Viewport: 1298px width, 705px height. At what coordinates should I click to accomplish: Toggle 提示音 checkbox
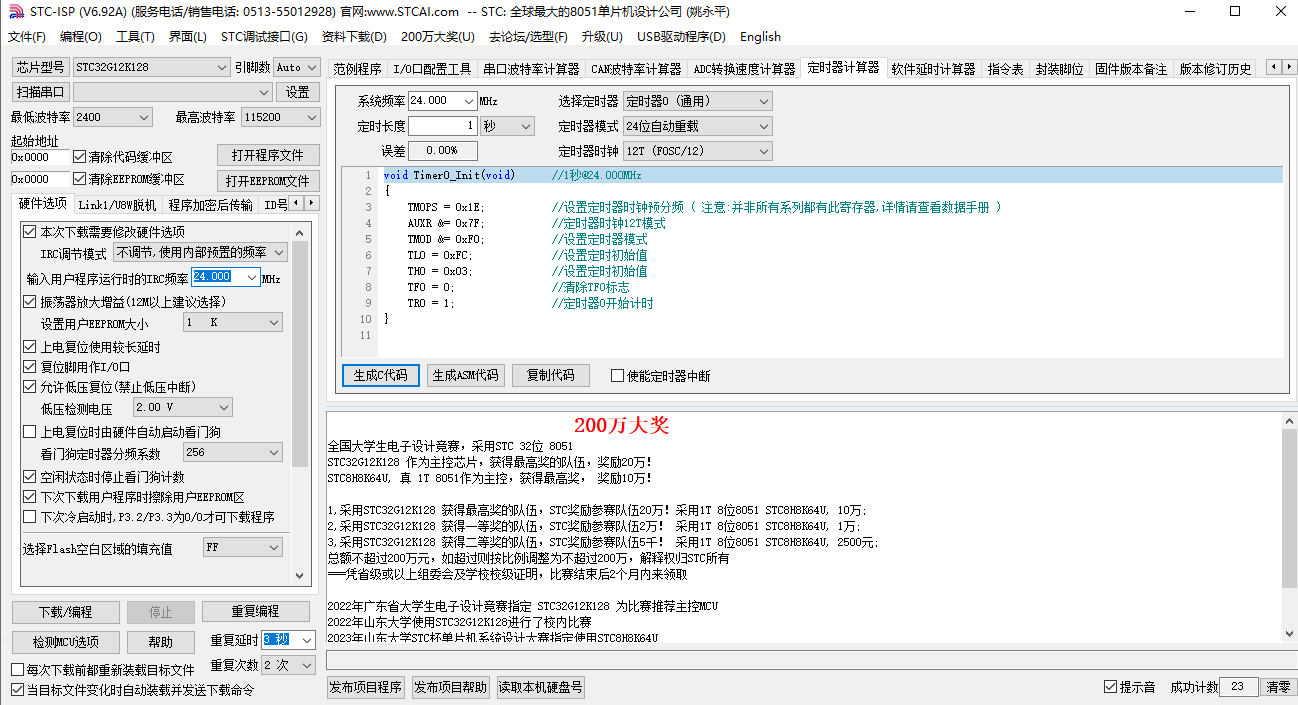(x=1110, y=687)
